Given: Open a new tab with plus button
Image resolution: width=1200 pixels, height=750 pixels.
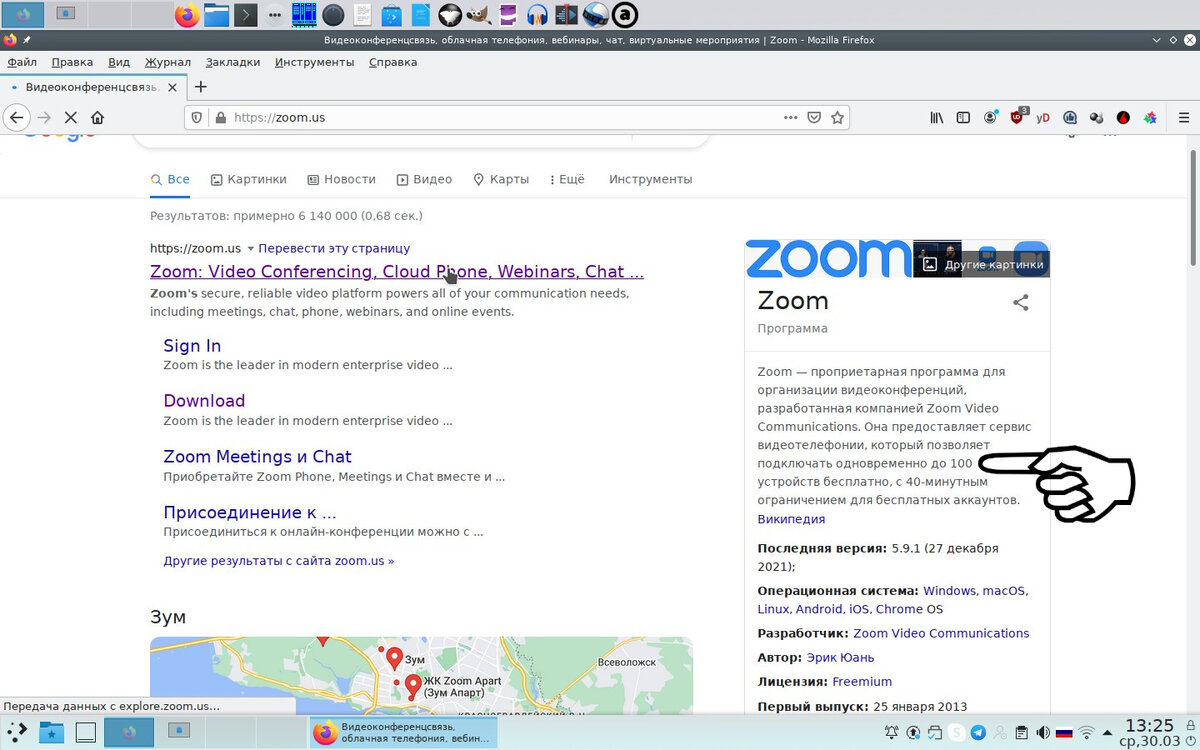Looking at the screenshot, I should pyautogui.click(x=200, y=87).
